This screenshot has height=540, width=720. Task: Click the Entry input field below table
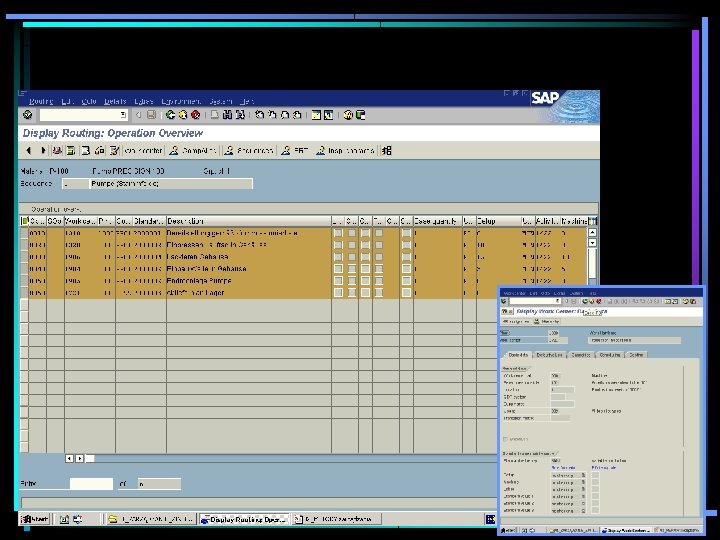(91, 484)
